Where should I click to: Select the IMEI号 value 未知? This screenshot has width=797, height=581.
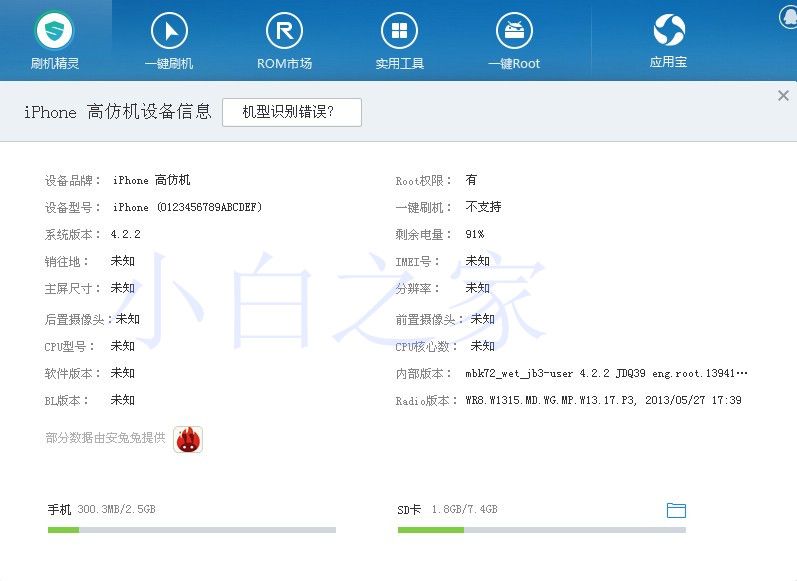click(x=477, y=261)
